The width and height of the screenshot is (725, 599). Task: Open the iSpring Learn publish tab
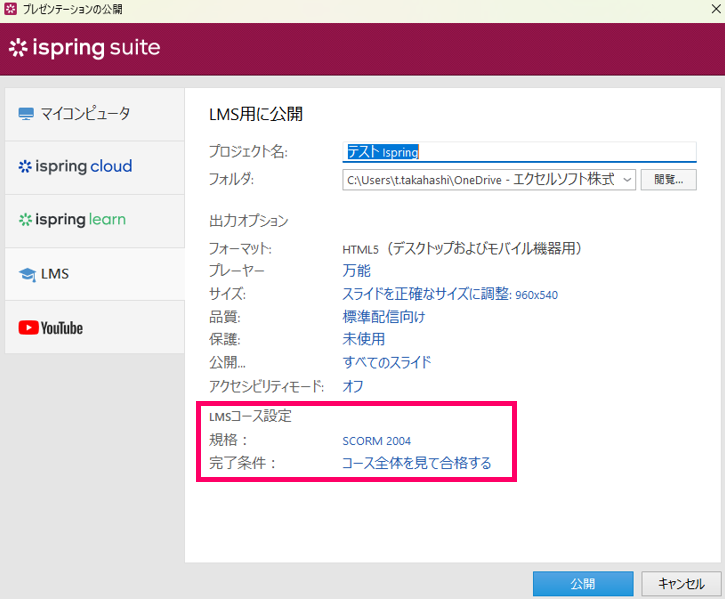[x=95, y=220]
